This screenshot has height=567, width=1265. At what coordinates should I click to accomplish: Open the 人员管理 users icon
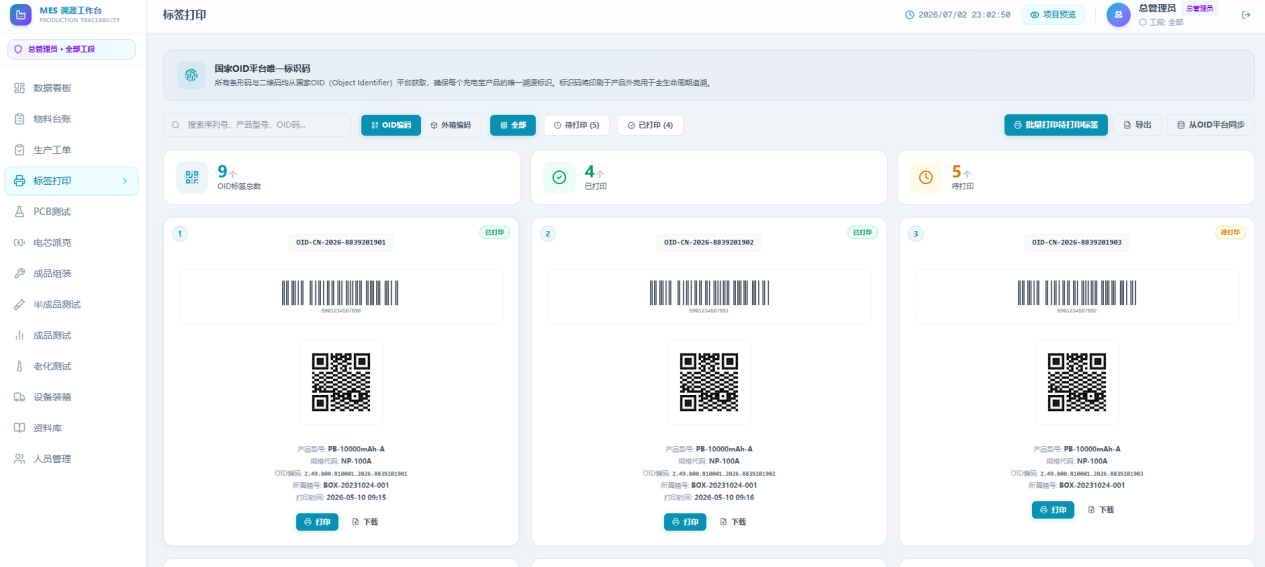tap(19, 459)
